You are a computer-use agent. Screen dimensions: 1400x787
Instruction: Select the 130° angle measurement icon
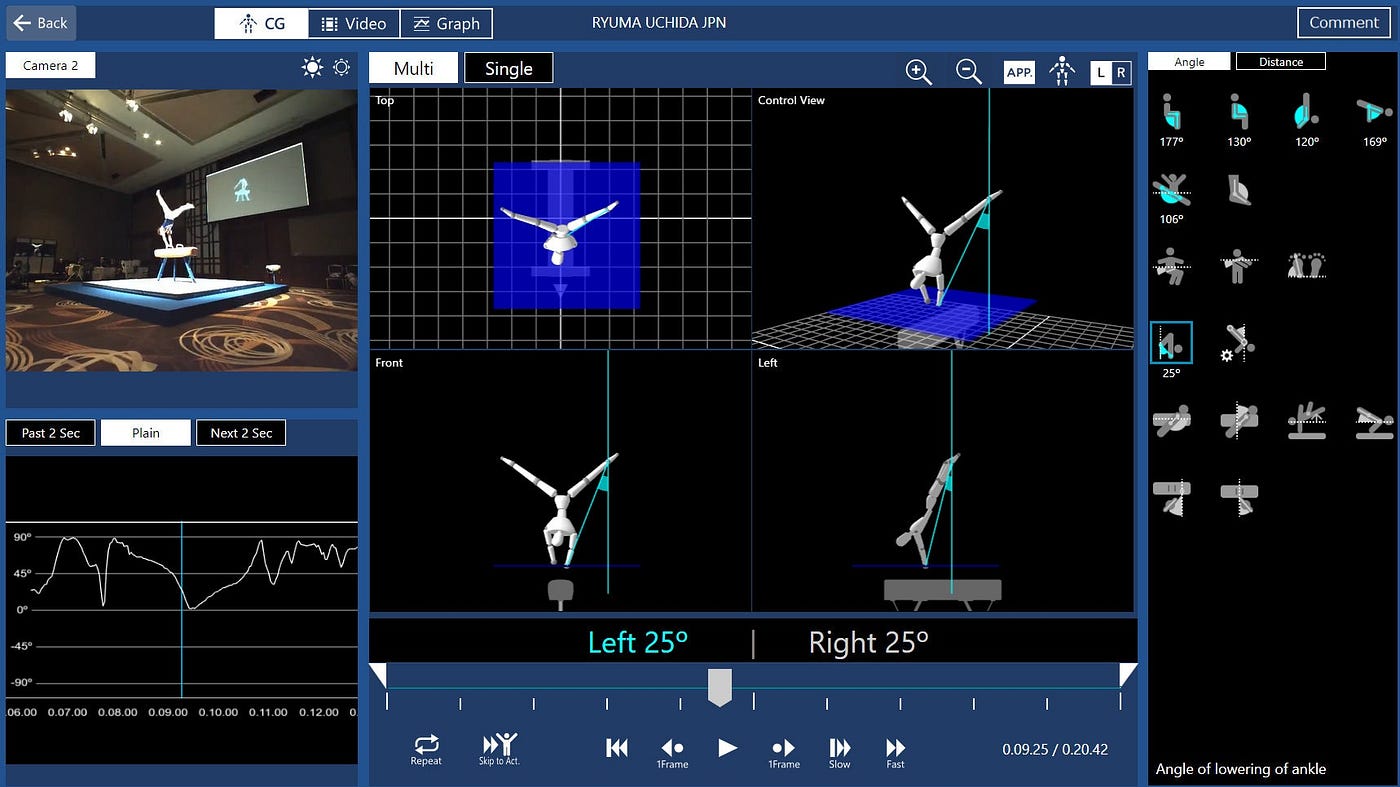point(1239,112)
